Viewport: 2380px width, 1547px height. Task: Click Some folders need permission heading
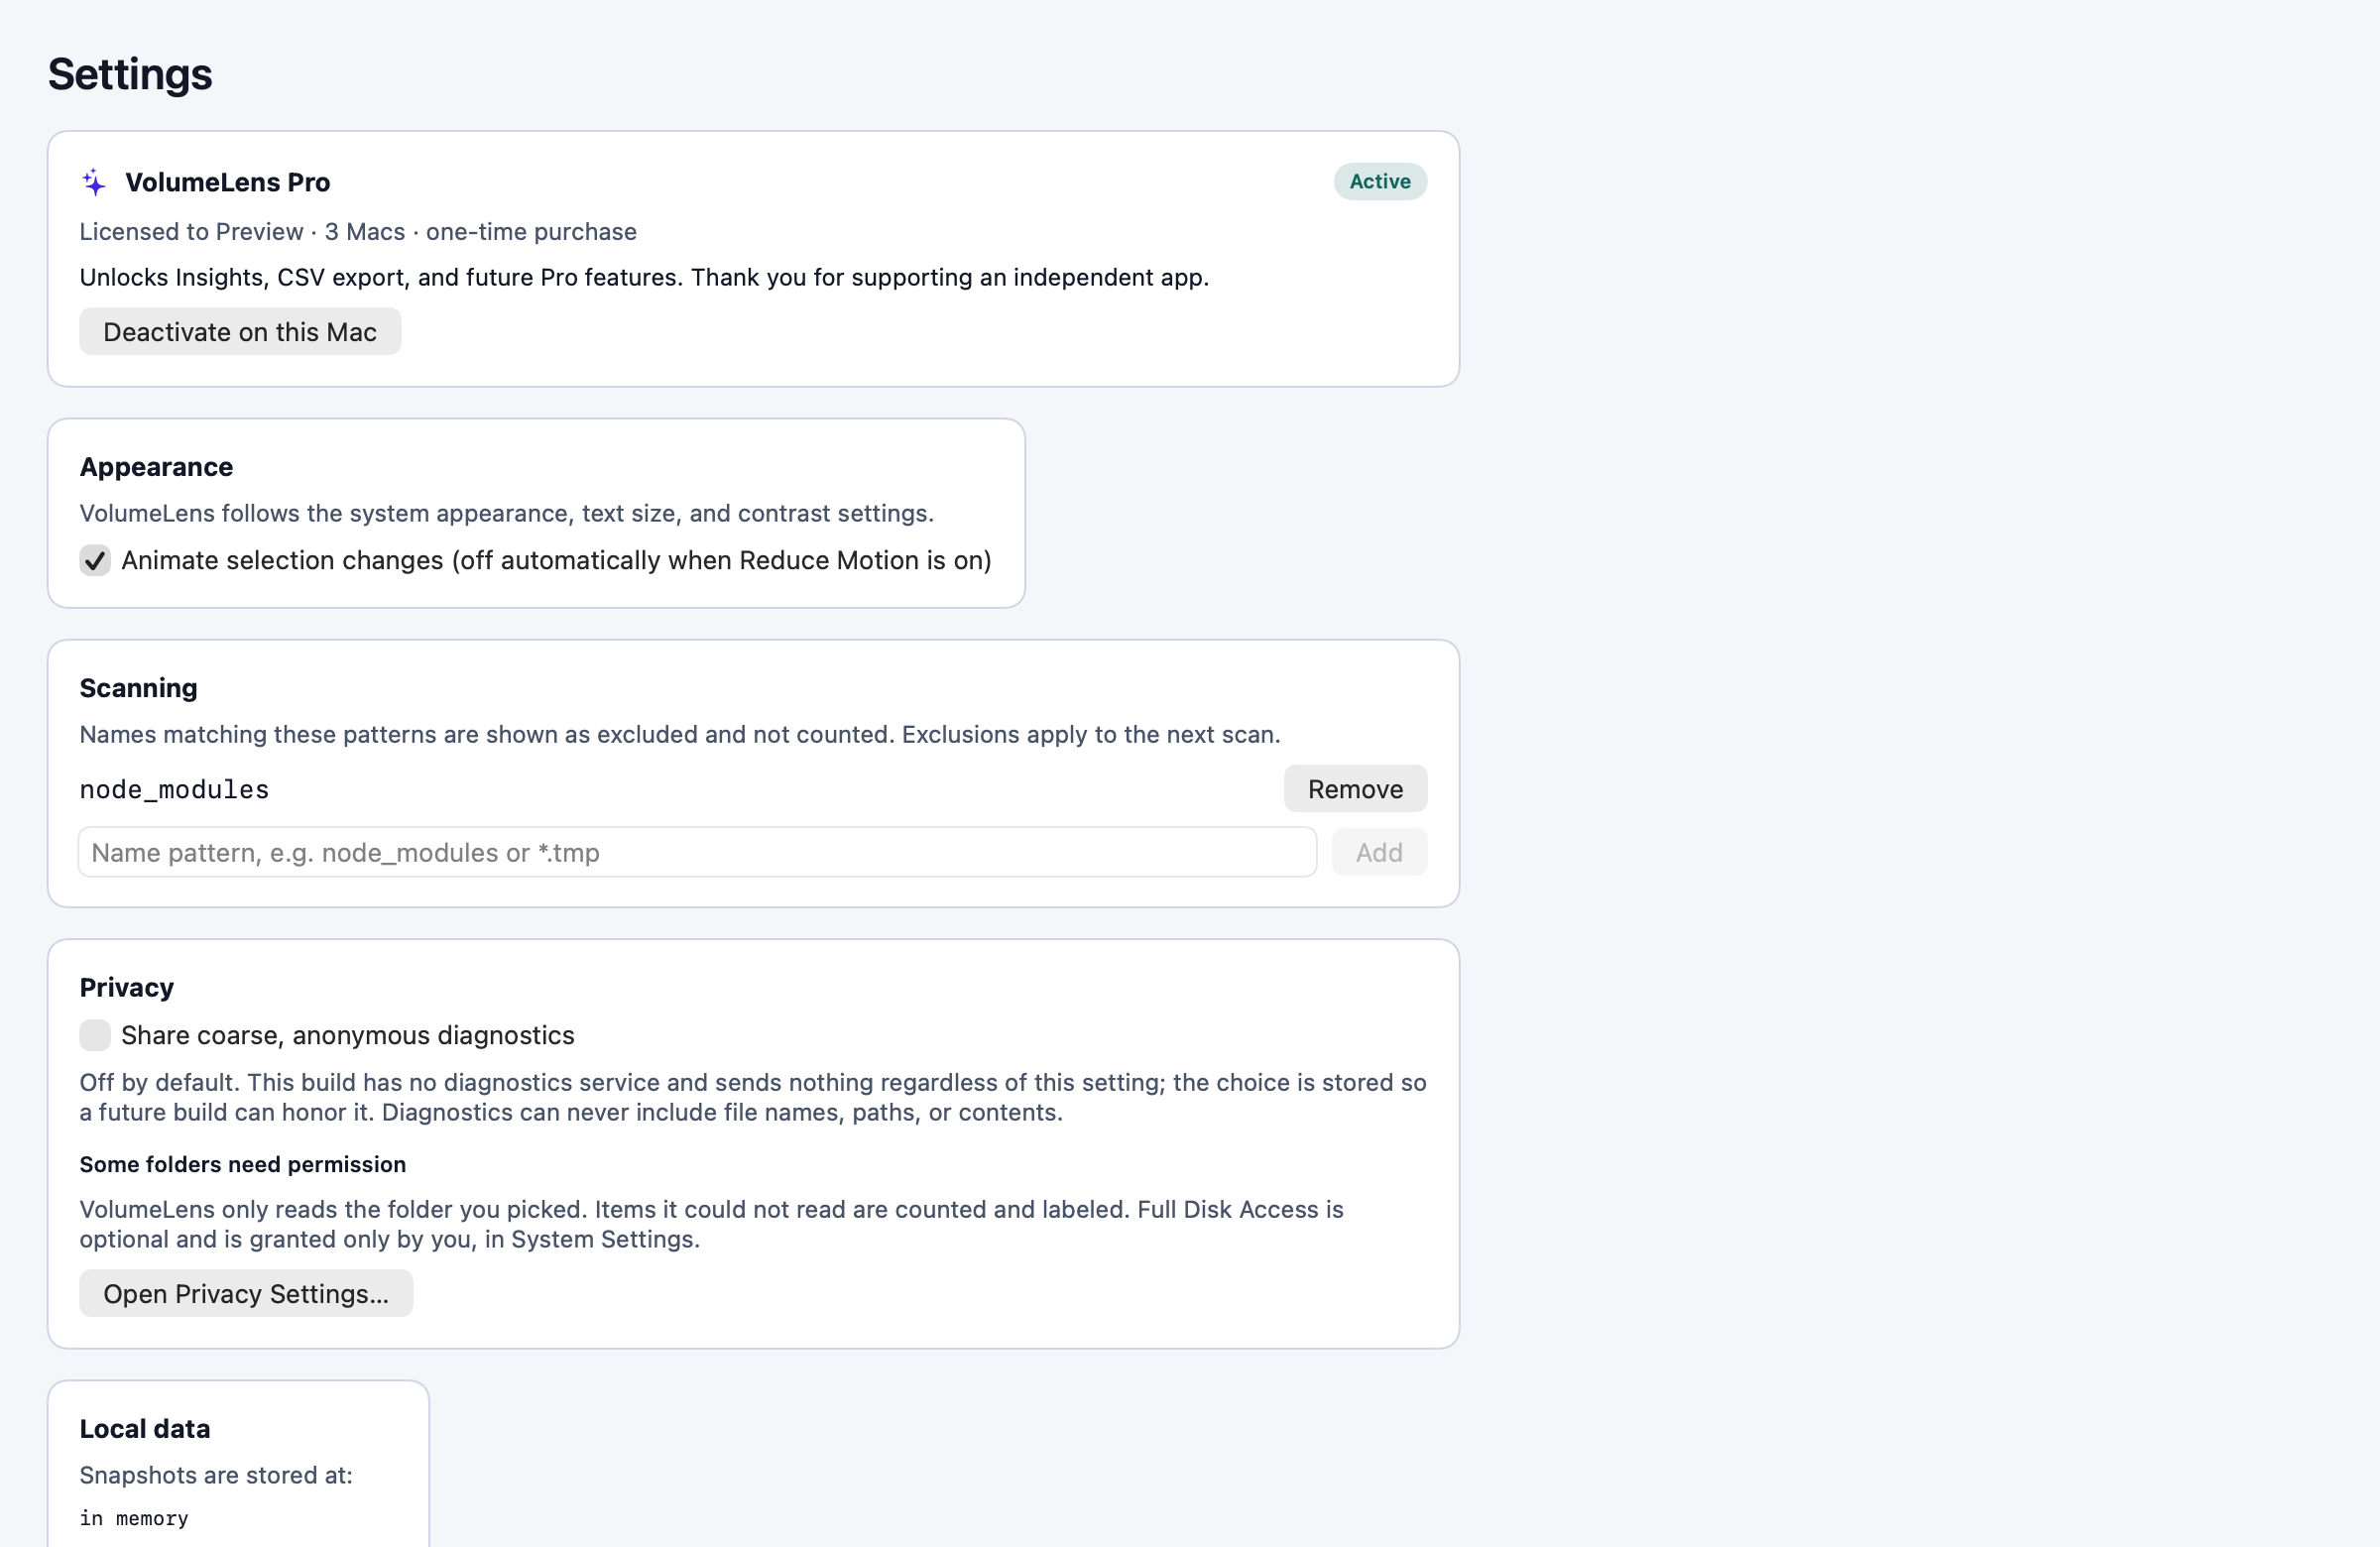(243, 1164)
